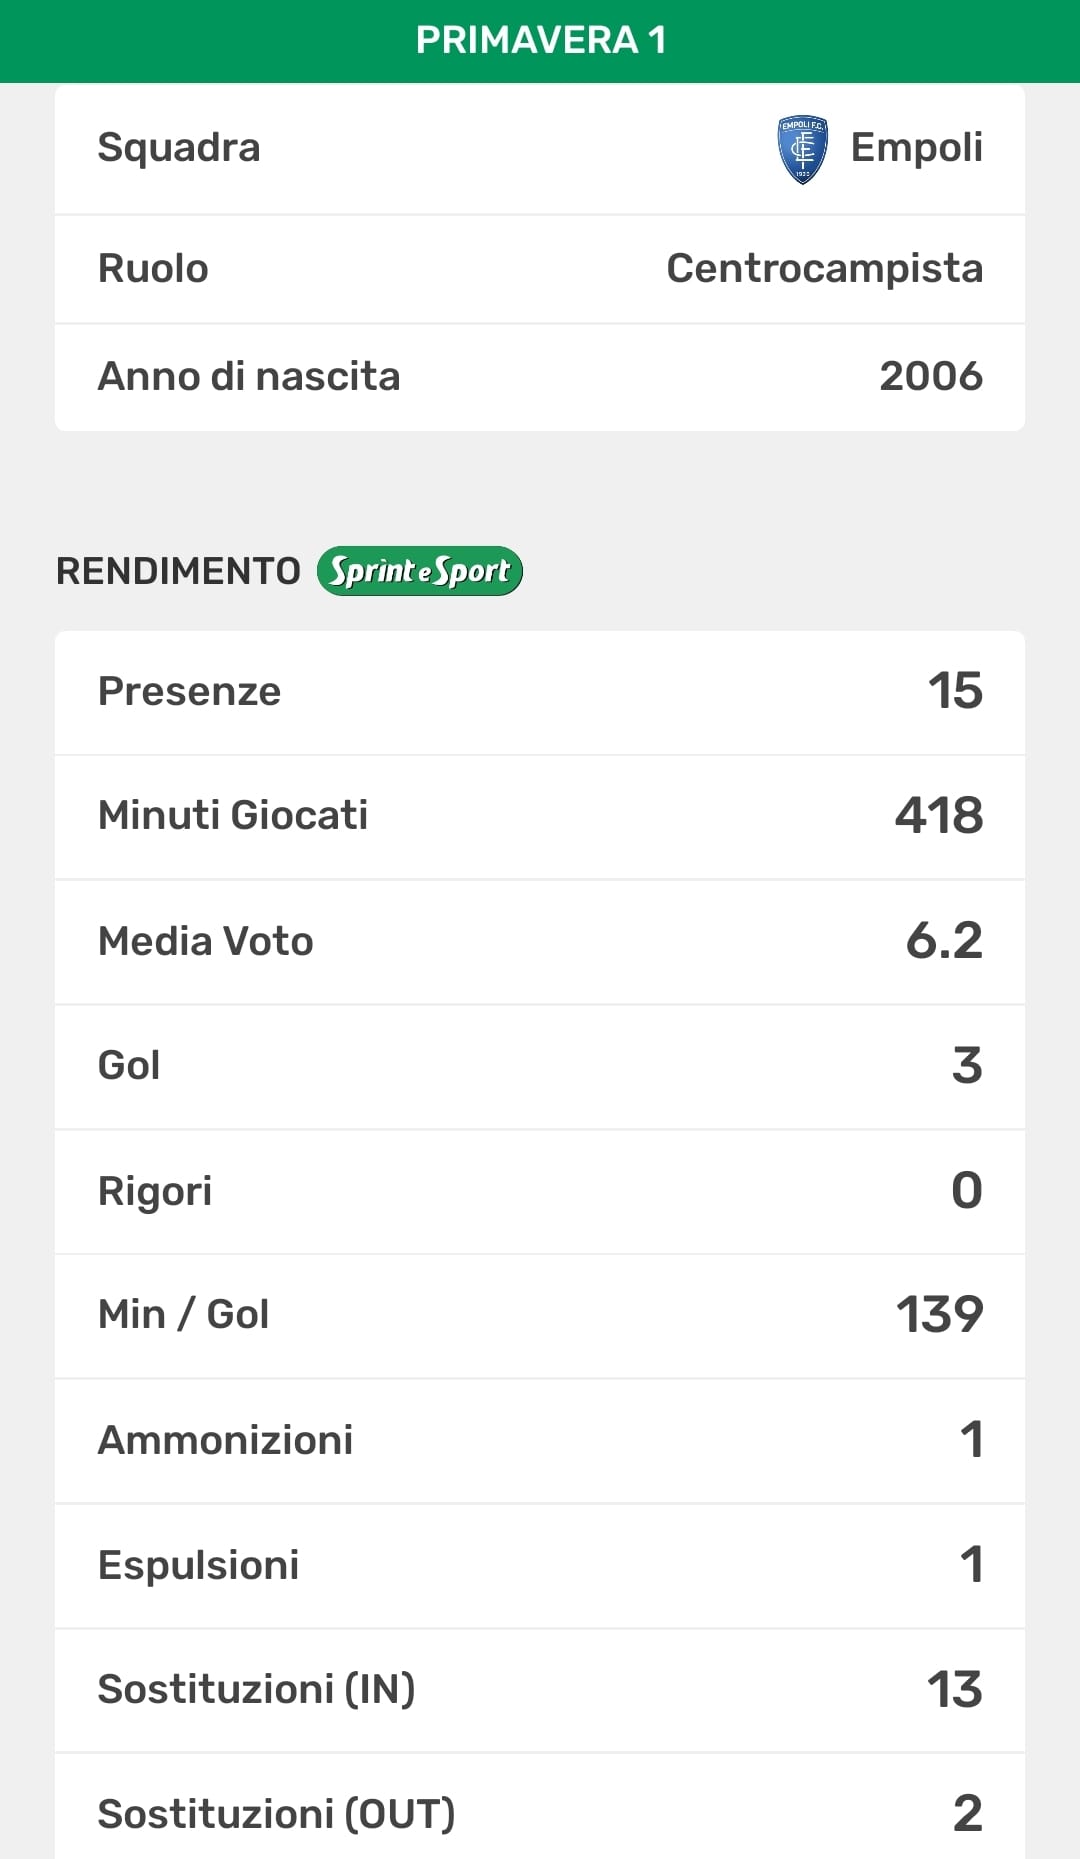Click the Media Voto value 6.2

click(x=944, y=941)
